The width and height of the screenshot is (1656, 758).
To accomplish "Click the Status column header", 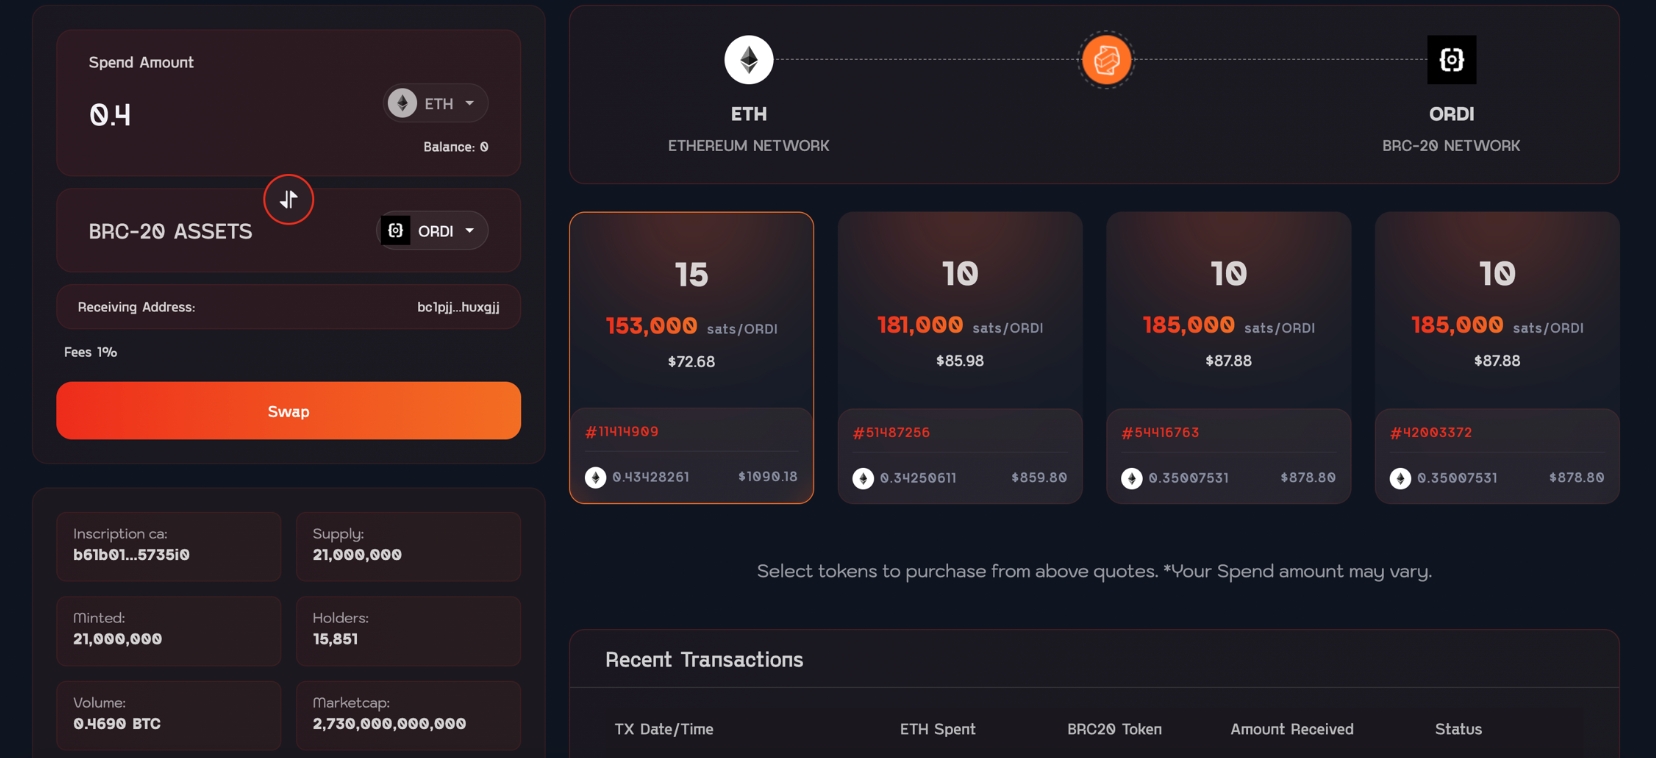I will coord(1458,729).
